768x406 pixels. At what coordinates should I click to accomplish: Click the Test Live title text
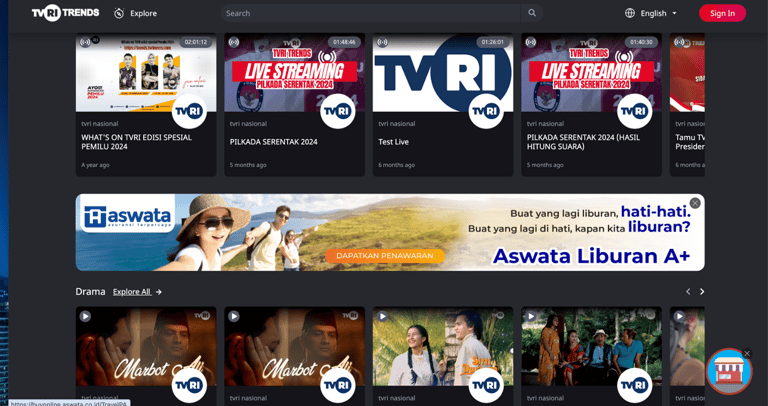point(393,142)
